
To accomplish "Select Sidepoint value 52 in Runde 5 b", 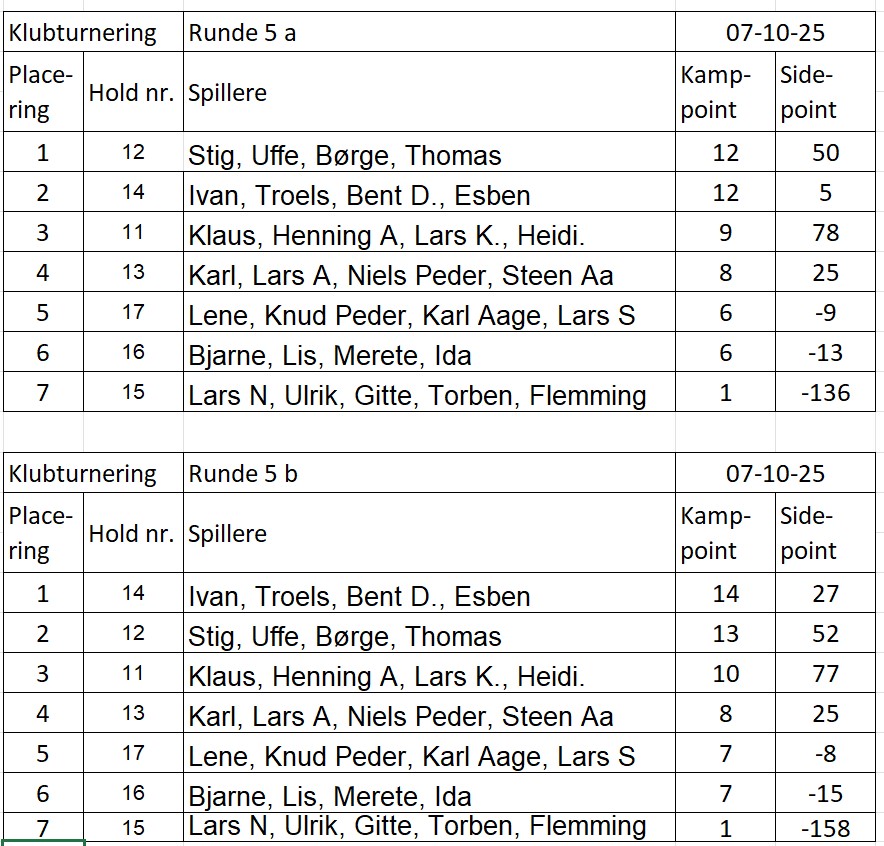I will 825,633.
